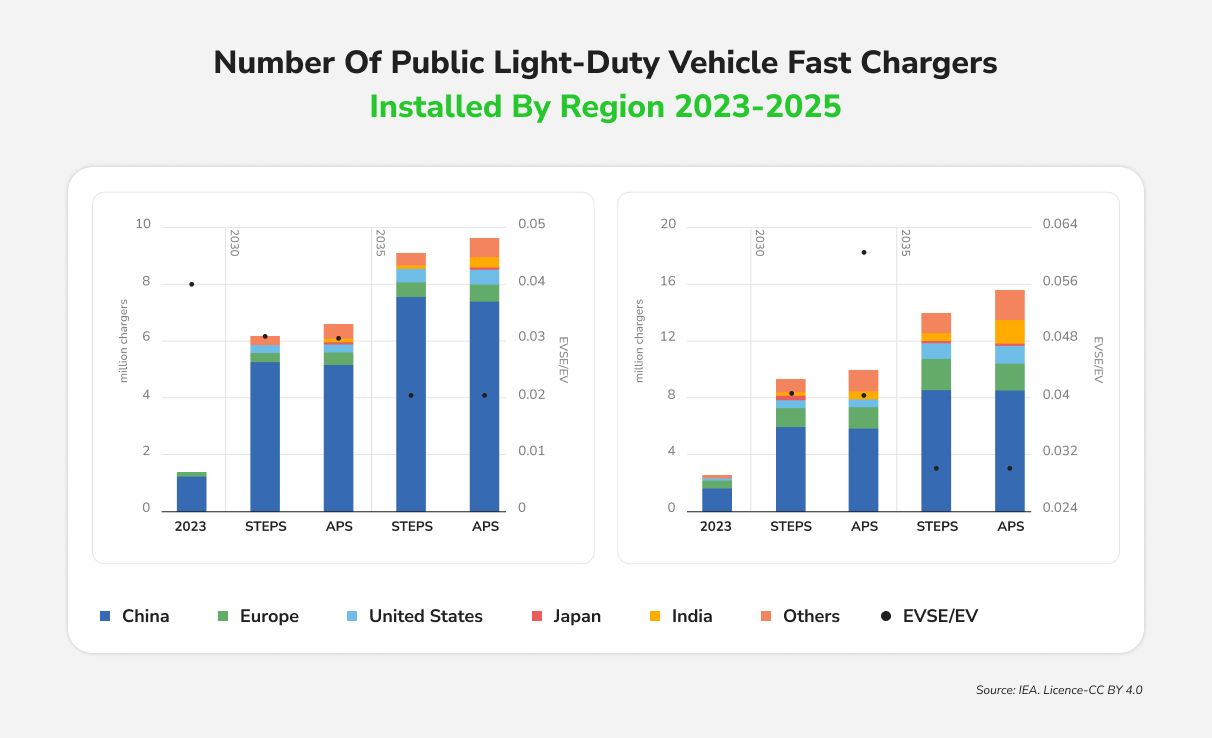Image resolution: width=1212 pixels, height=738 pixels.
Task: Select the United States light-blue legend square
Action: click(352, 616)
